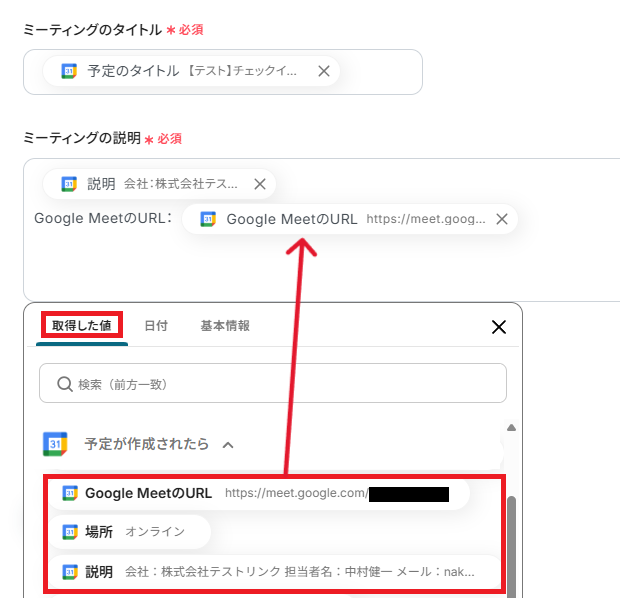Click the 会社:株式会社テス... chip value
620x598 pixels.
click(x=181, y=184)
